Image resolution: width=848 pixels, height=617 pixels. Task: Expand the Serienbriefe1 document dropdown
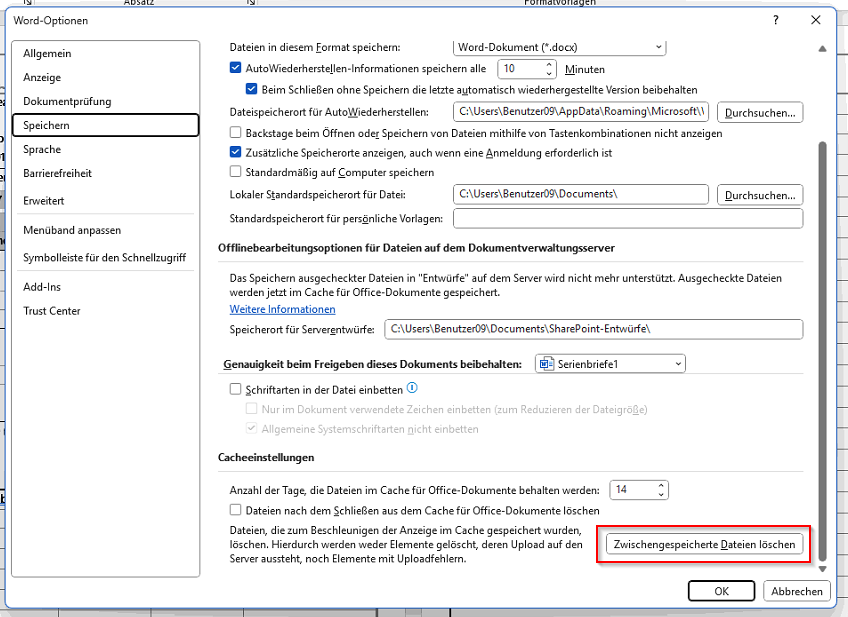pyautogui.click(x=610, y=364)
